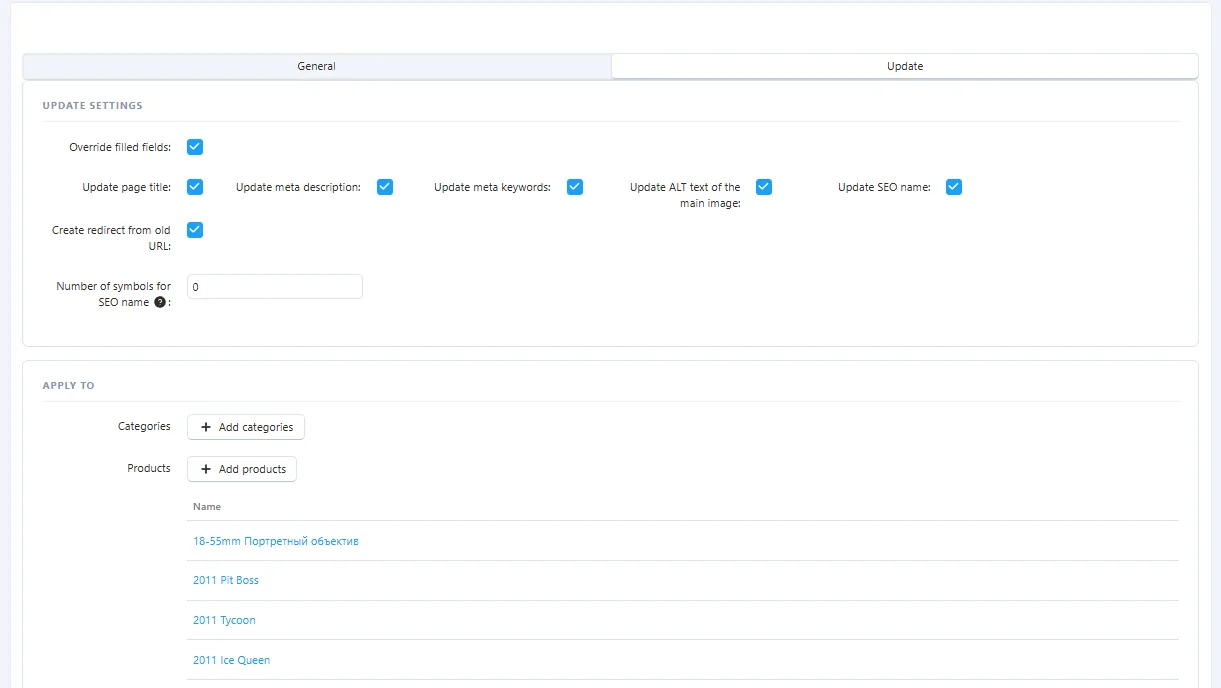Disable Update meta description checkbox
This screenshot has height=688, width=1221.
[385, 187]
